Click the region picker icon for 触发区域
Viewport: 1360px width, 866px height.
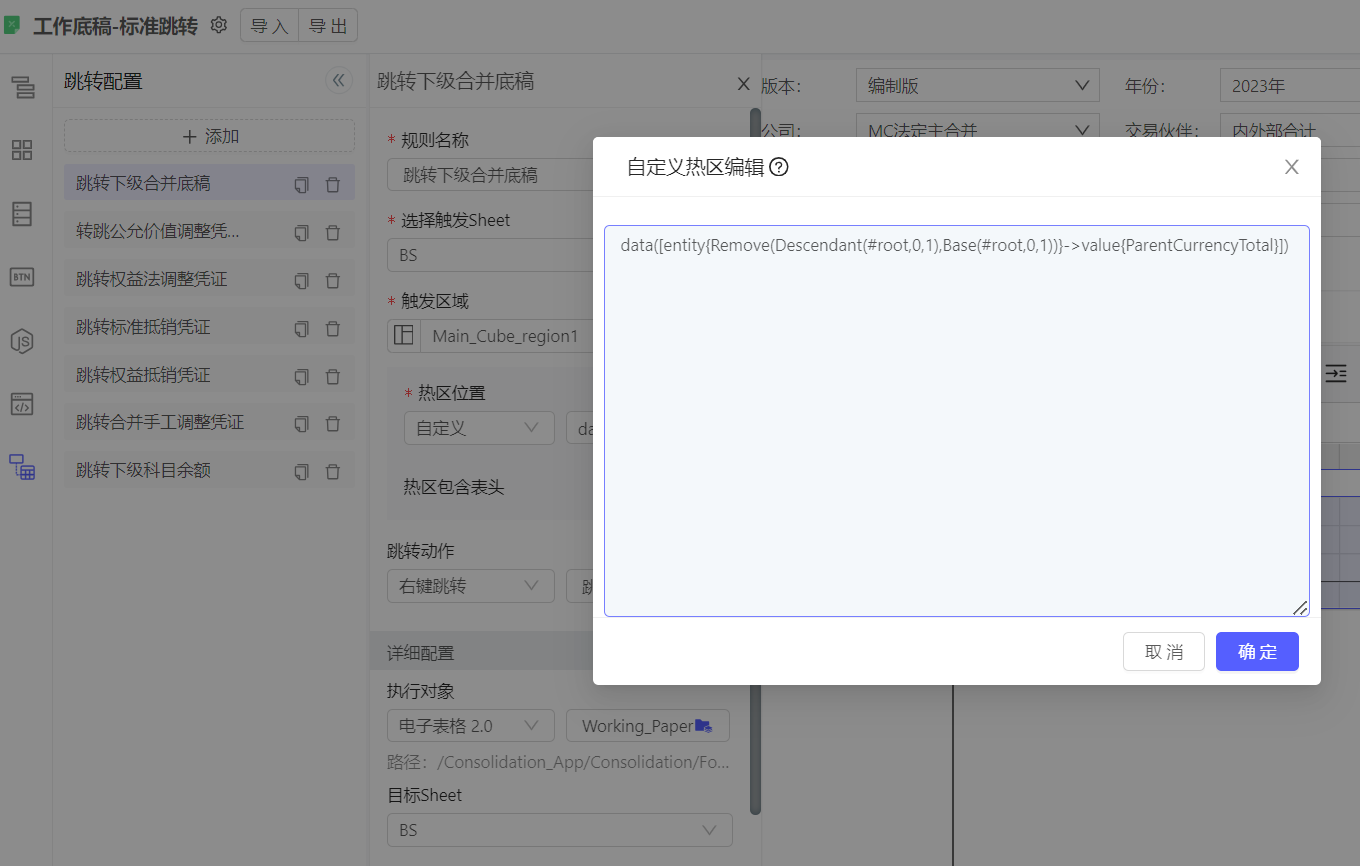click(x=404, y=336)
